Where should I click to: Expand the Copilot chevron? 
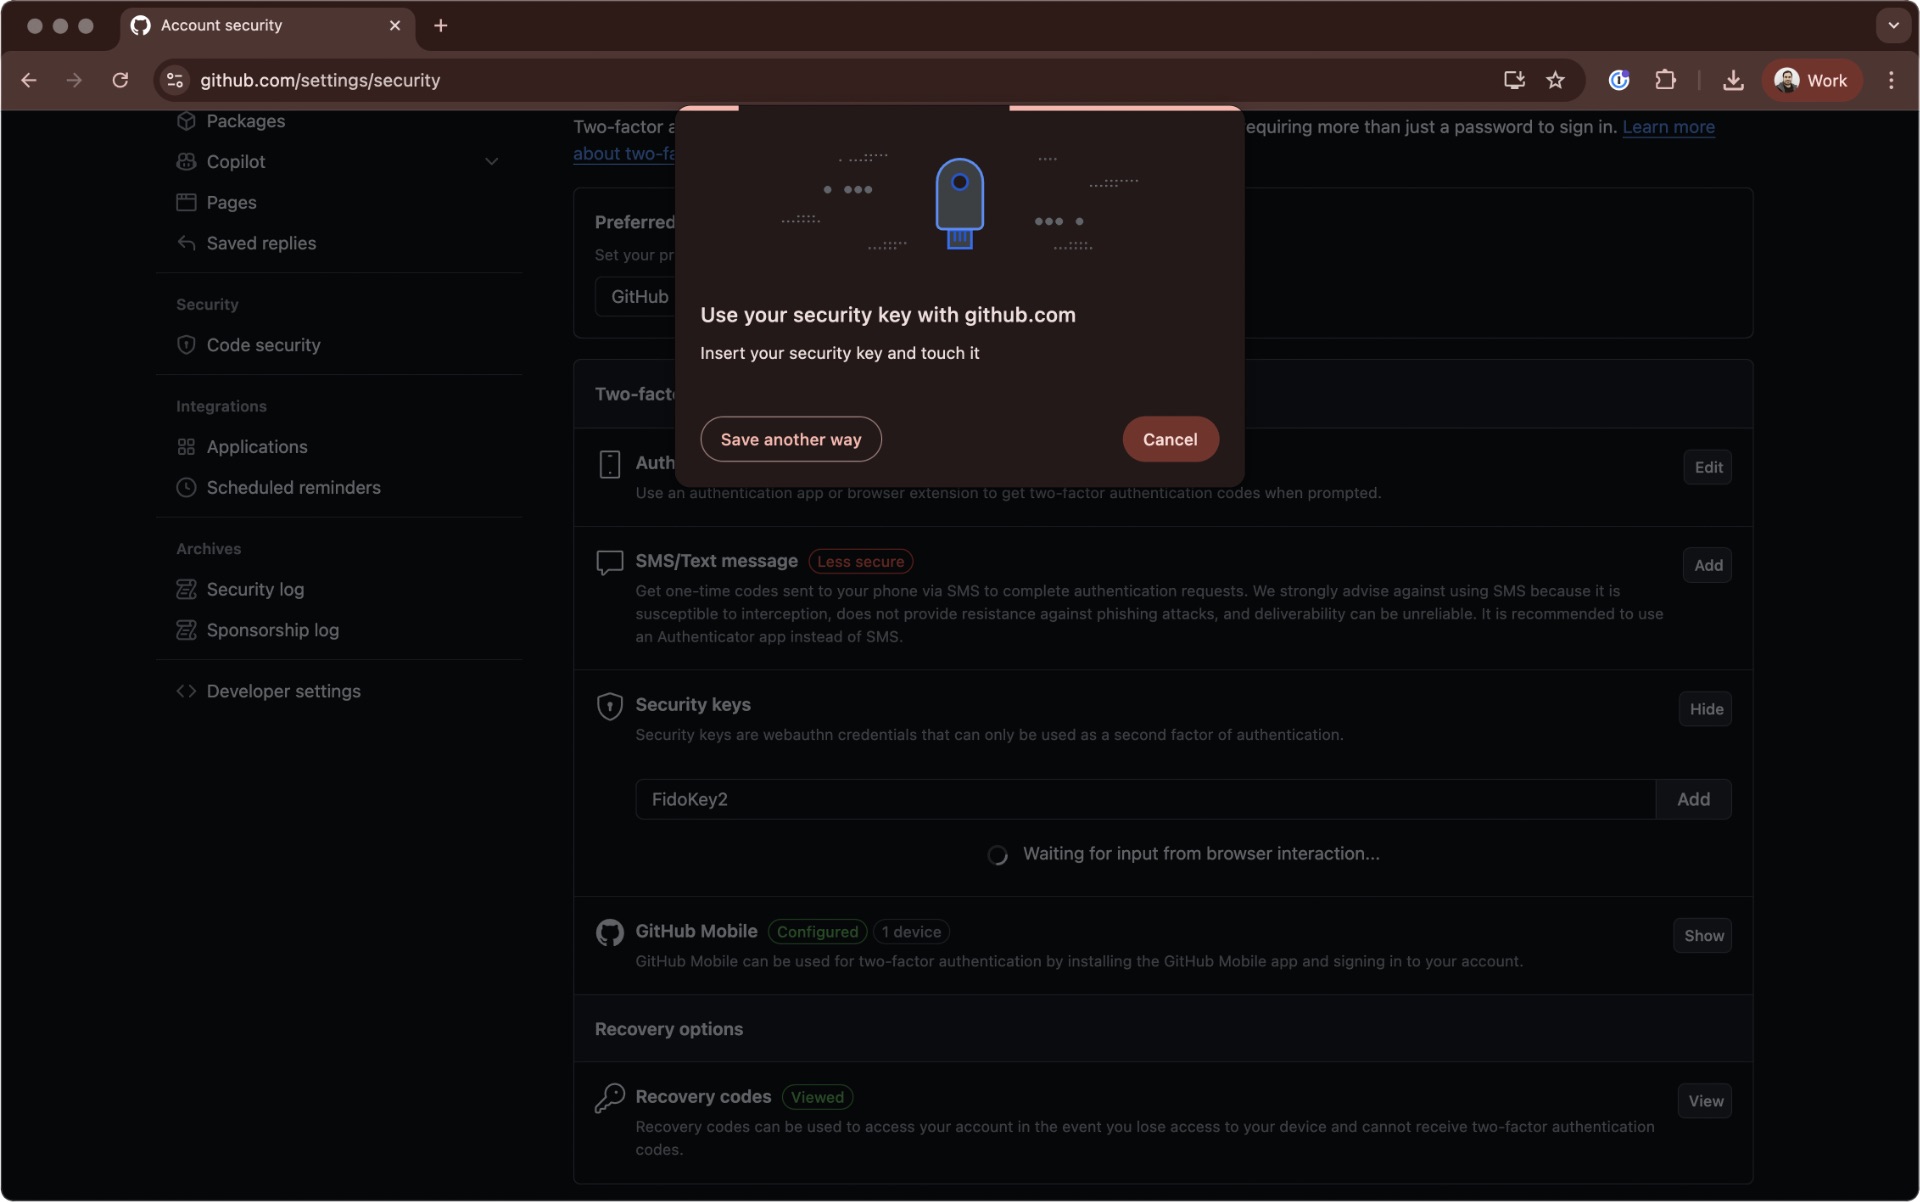[x=491, y=161]
